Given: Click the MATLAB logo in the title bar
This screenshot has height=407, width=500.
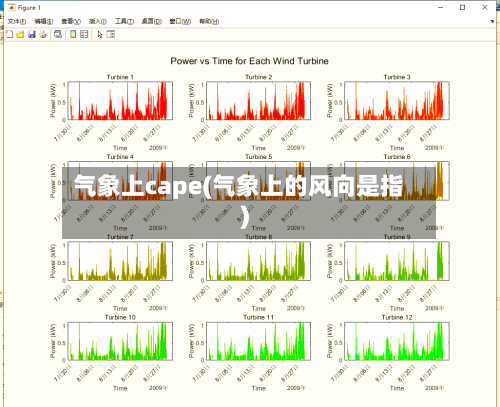Looking at the screenshot, I should pyautogui.click(x=12, y=7).
